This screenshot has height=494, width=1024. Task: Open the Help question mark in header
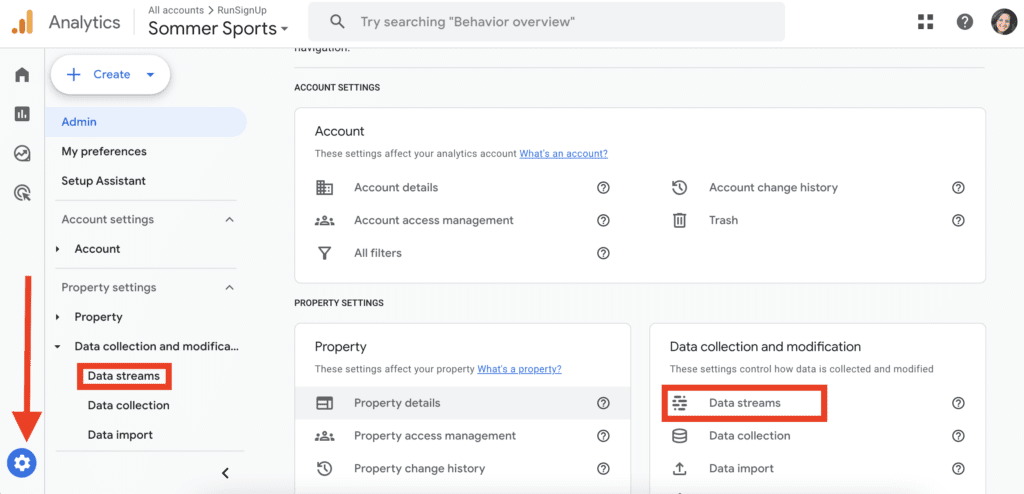coord(965,22)
